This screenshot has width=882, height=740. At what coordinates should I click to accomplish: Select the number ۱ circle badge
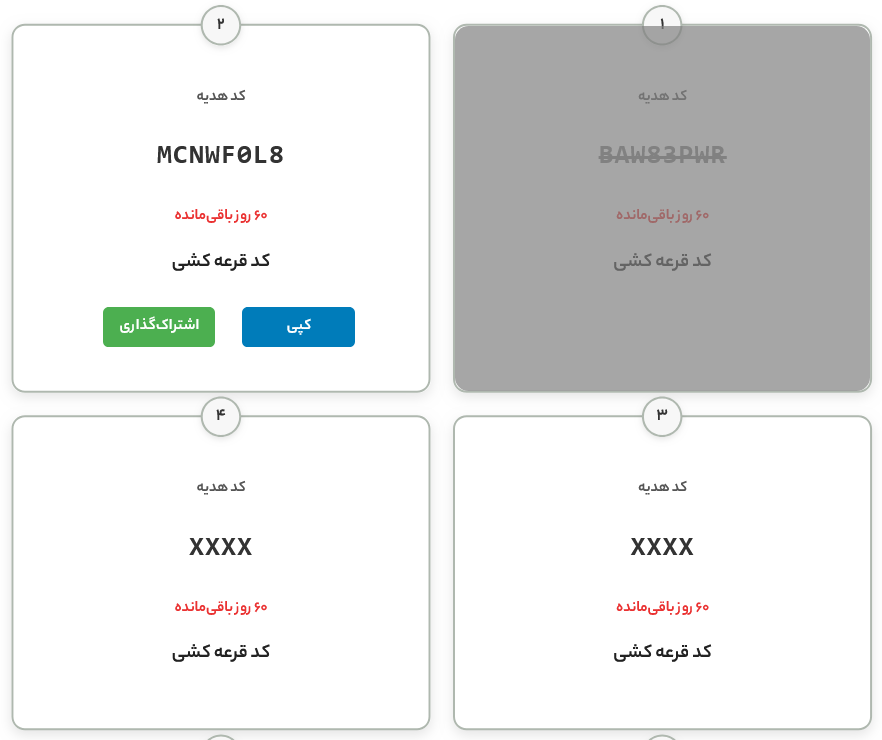(662, 25)
